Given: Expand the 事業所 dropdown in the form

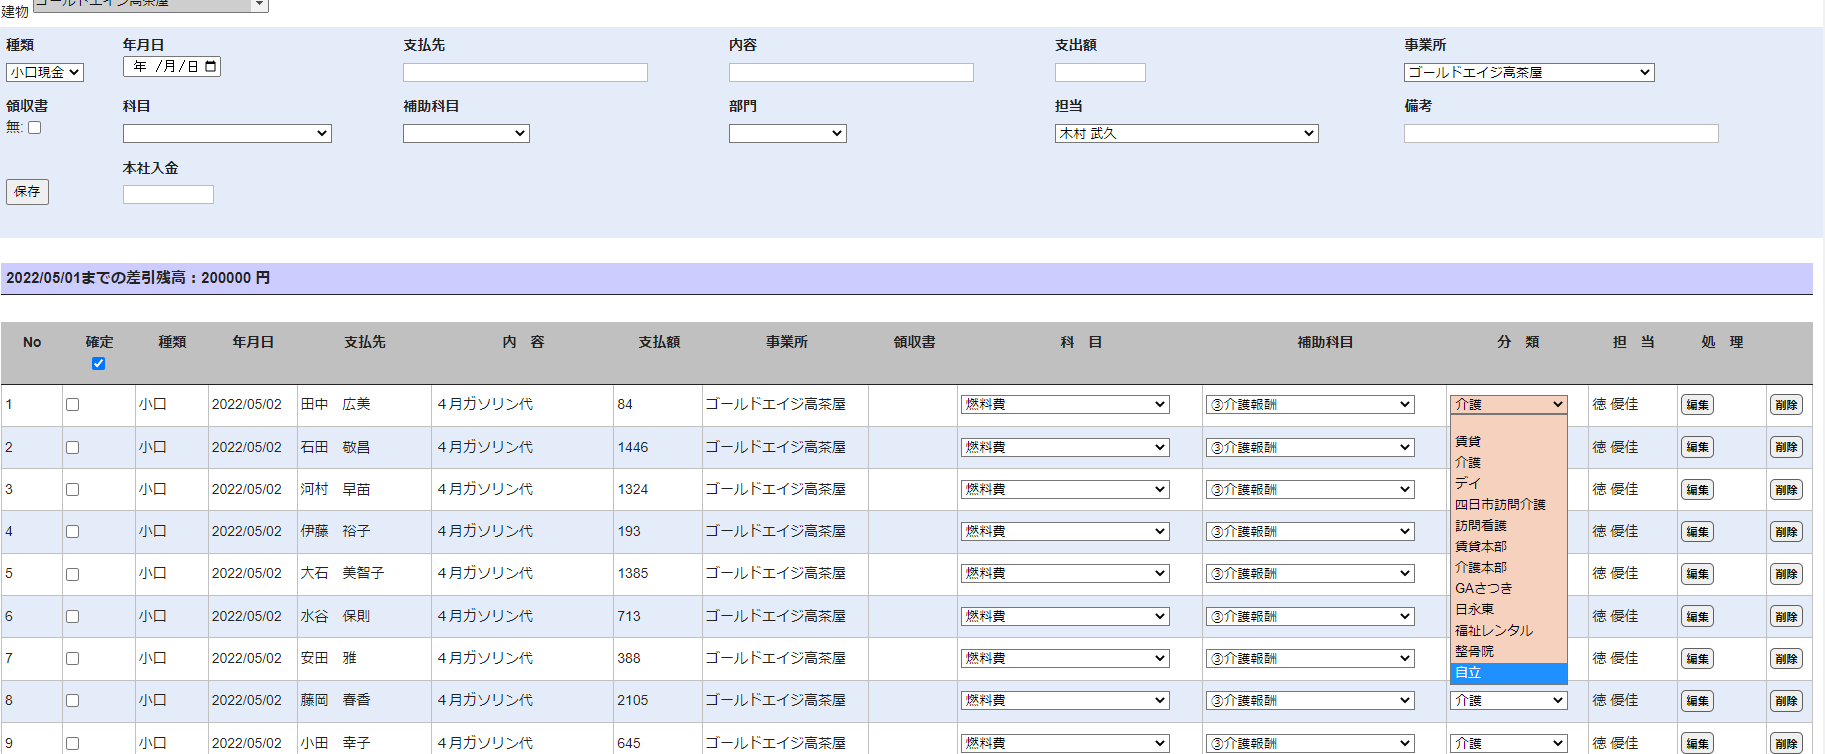Looking at the screenshot, I should click(x=1528, y=73).
